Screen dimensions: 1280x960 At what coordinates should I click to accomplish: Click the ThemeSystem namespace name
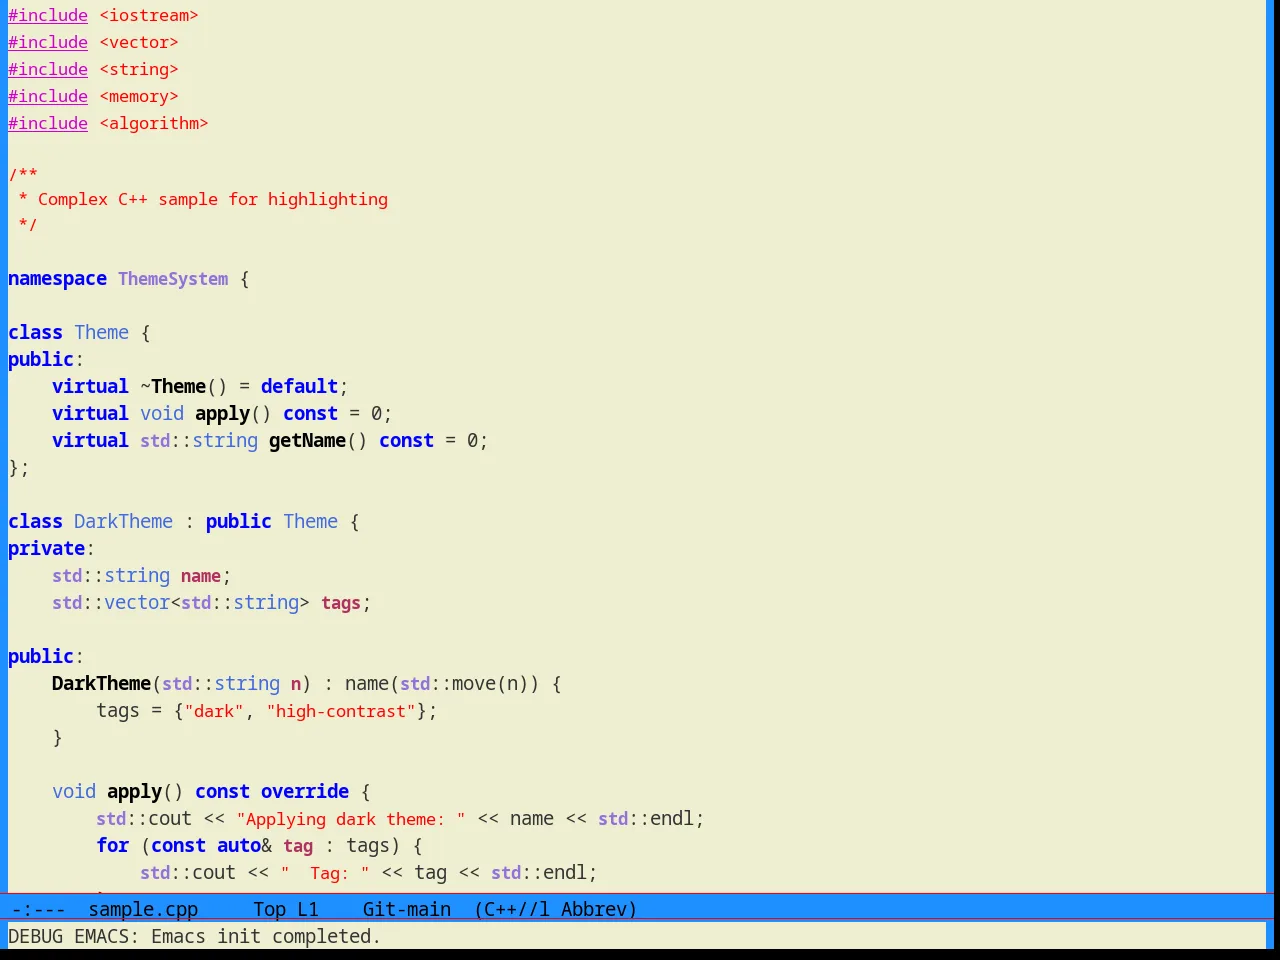[x=173, y=278]
